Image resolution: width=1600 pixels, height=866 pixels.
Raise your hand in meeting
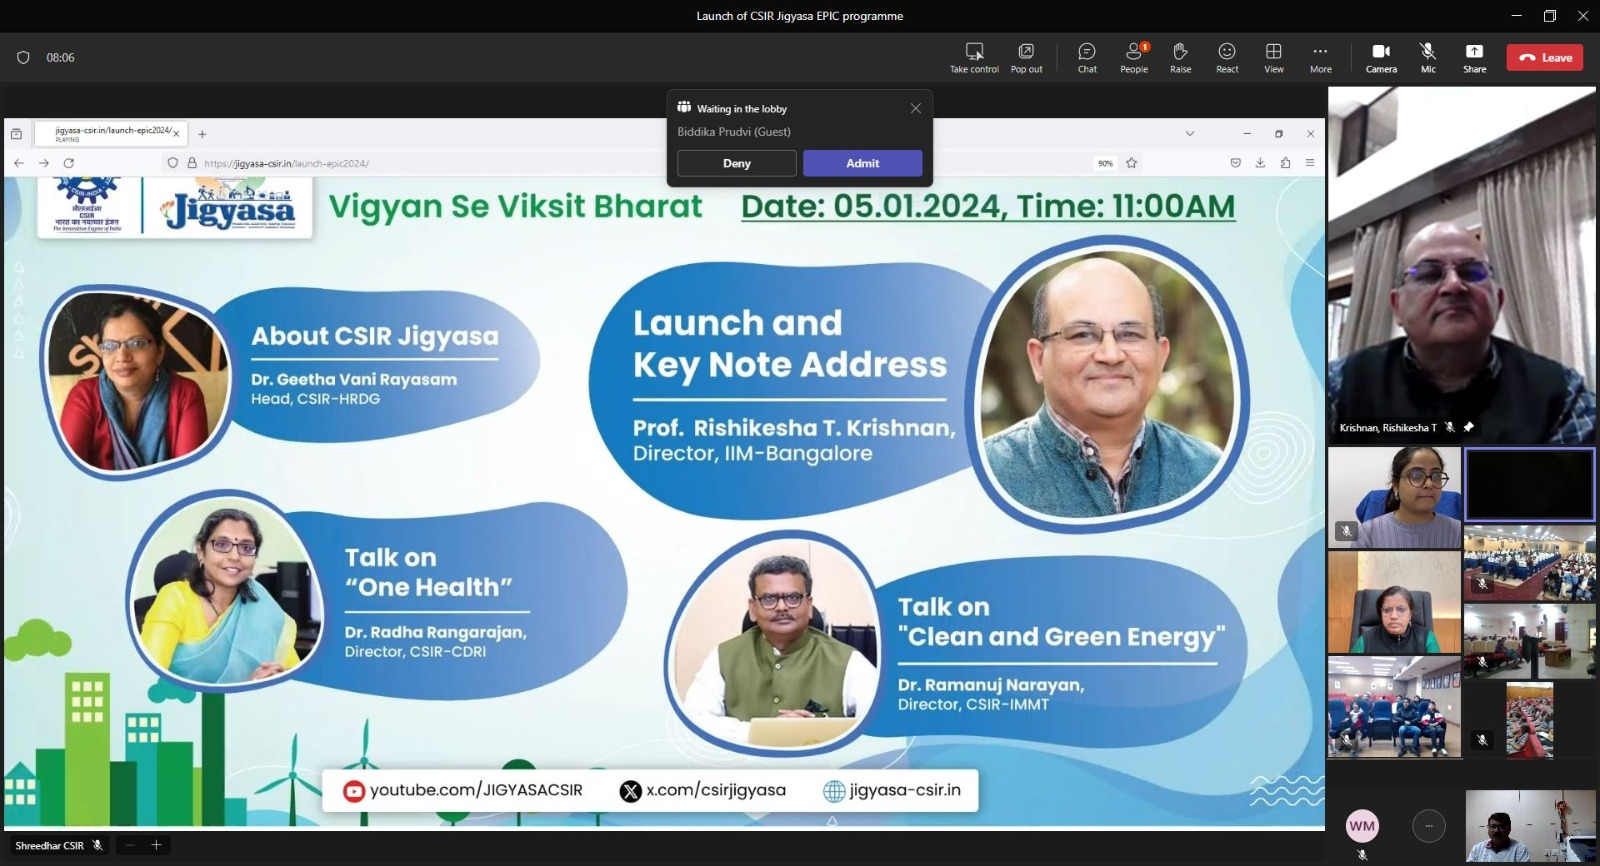[x=1180, y=57]
